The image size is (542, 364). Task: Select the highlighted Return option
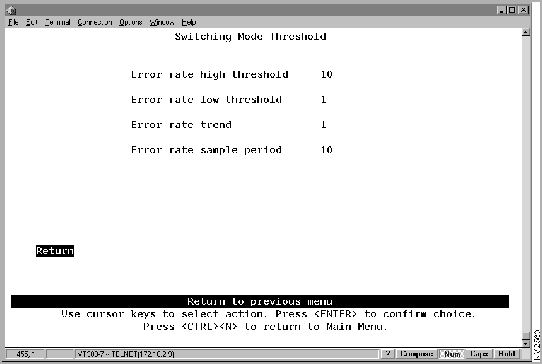[55, 251]
